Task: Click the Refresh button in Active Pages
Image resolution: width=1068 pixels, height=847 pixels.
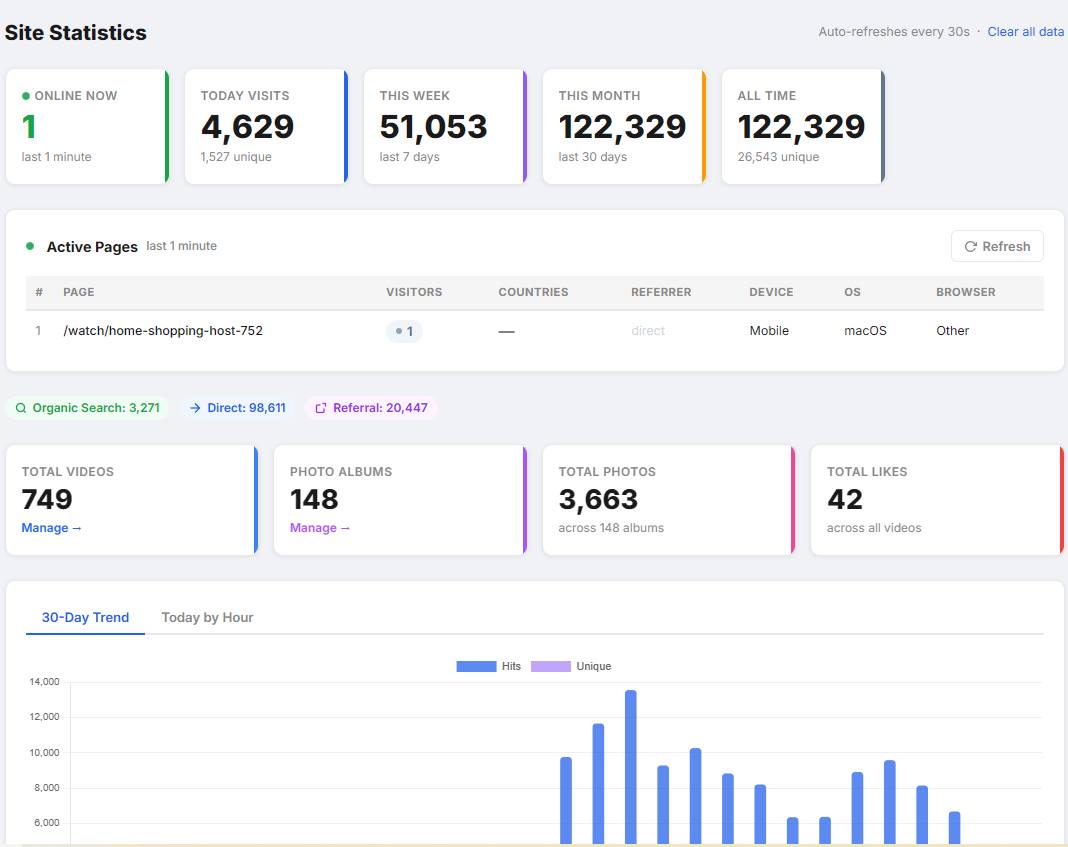Action: (x=997, y=246)
